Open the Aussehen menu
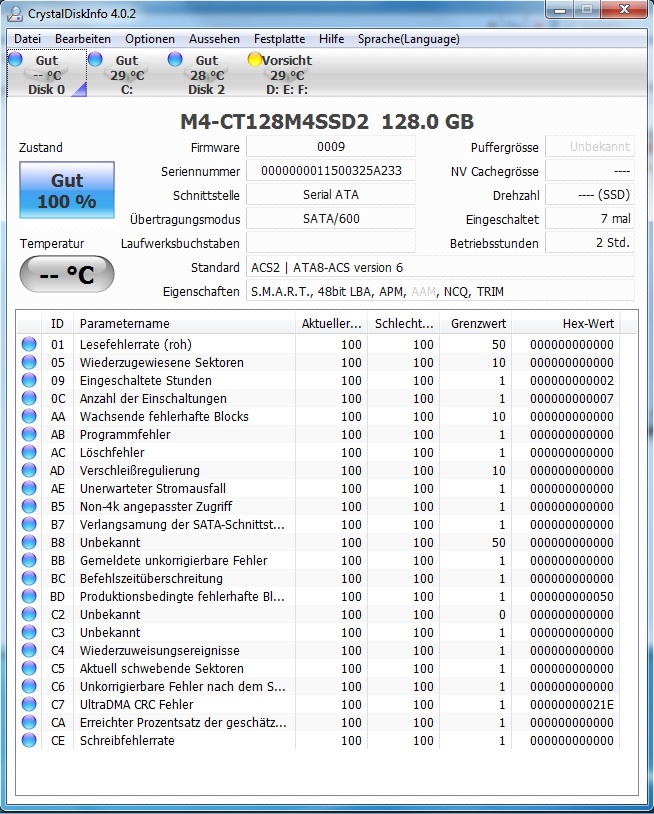Viewport: 654px width, 814px height. click(x=214, y=39)
